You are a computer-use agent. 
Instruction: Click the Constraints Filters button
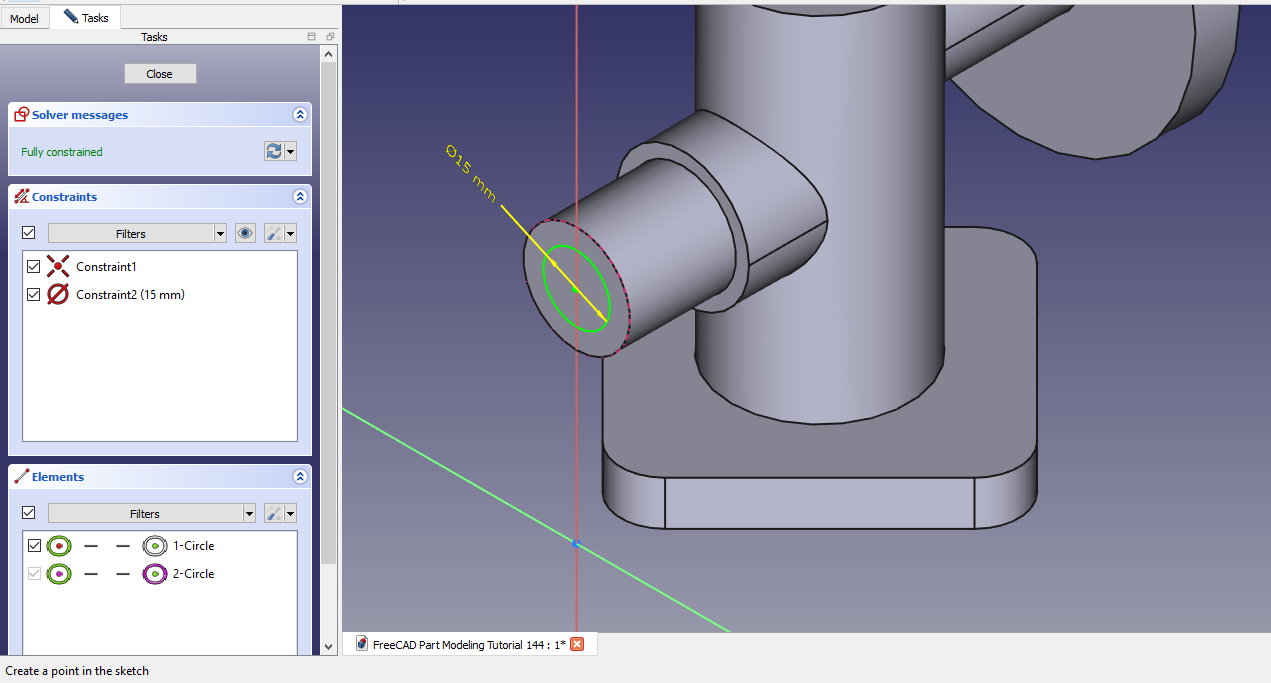coord(131,233)
